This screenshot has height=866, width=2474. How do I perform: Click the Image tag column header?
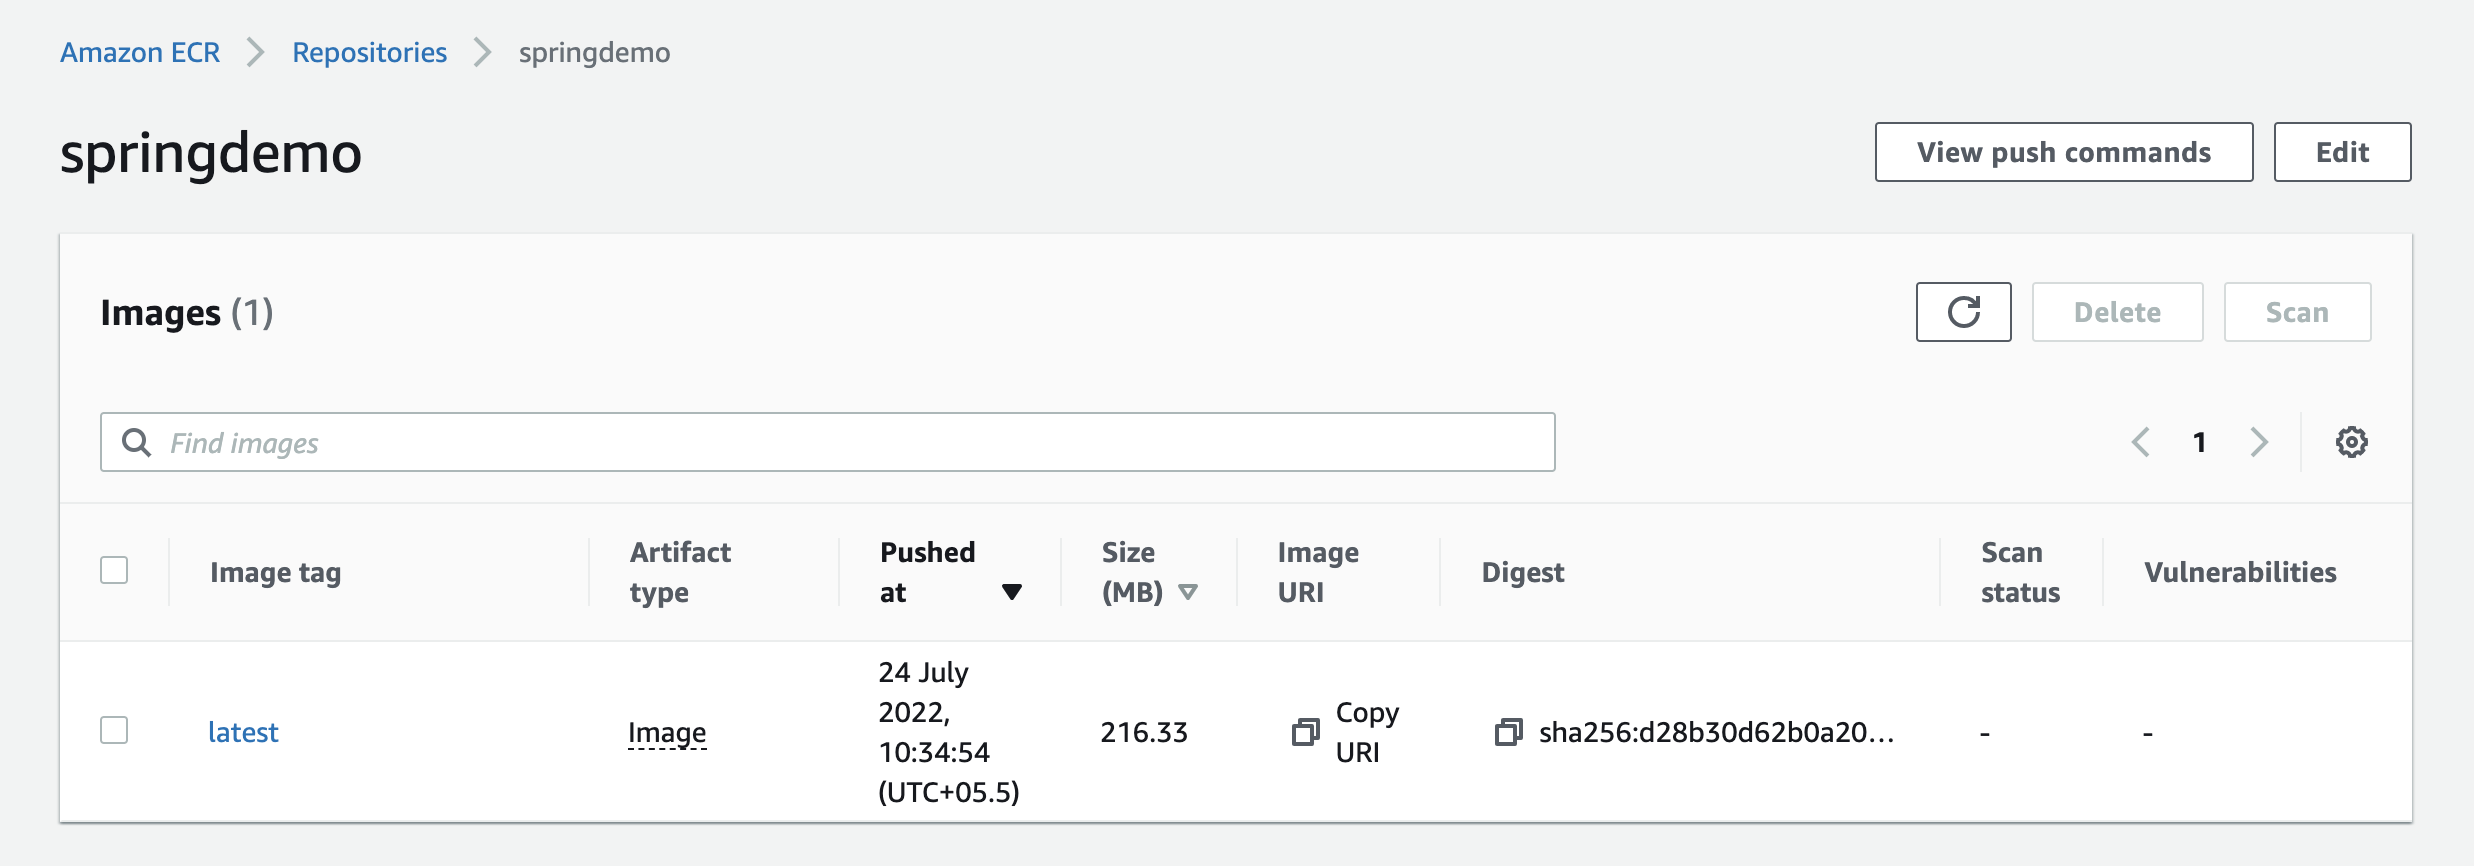pyautogui.click(x=275, y=572)
